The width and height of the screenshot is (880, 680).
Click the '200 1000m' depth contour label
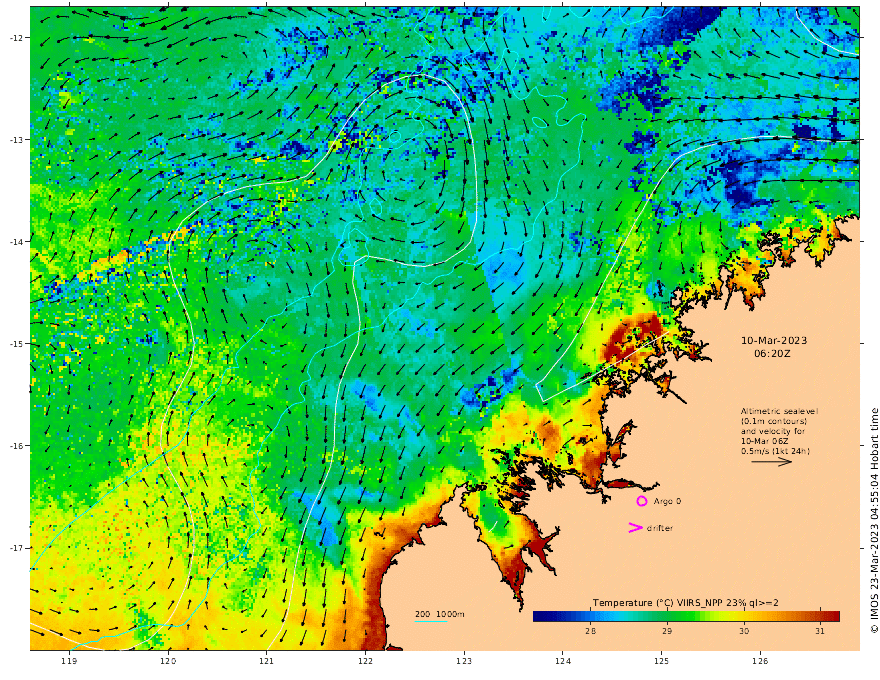tap(440, 614)
